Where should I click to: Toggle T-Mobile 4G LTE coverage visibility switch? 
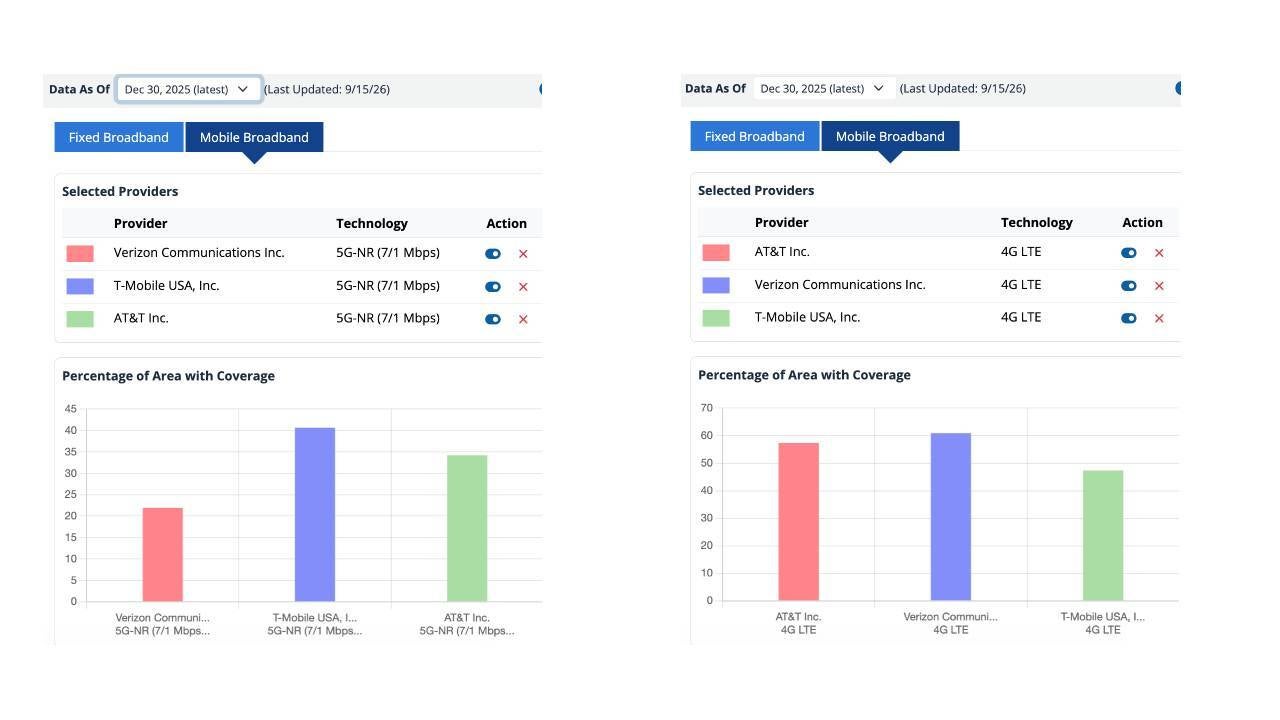tap(1129, 319)
